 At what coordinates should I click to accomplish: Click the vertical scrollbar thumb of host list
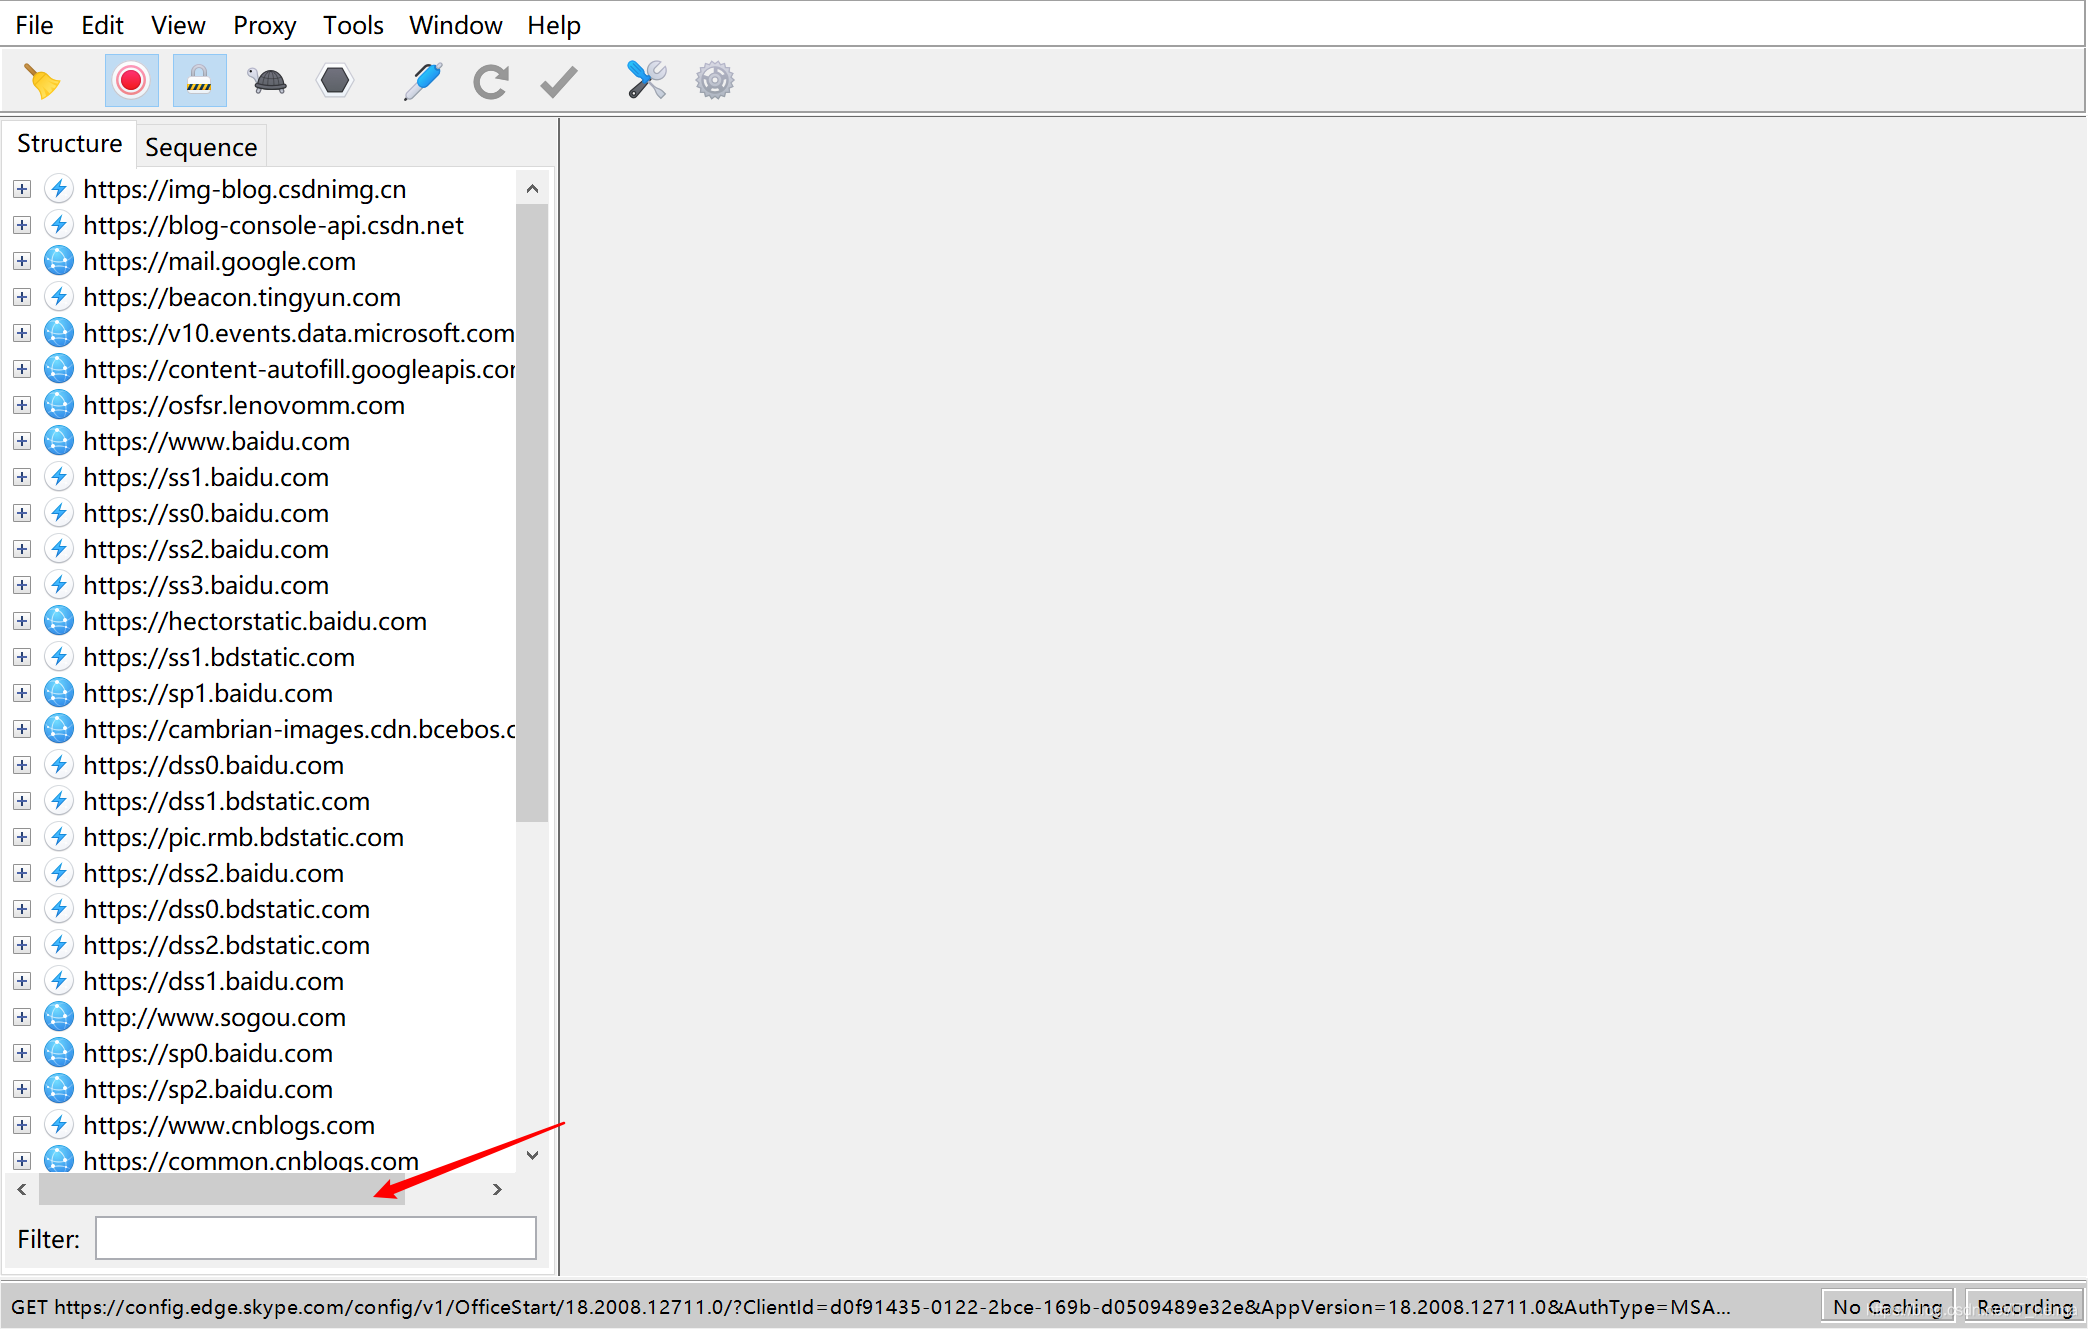click(532, 513)
